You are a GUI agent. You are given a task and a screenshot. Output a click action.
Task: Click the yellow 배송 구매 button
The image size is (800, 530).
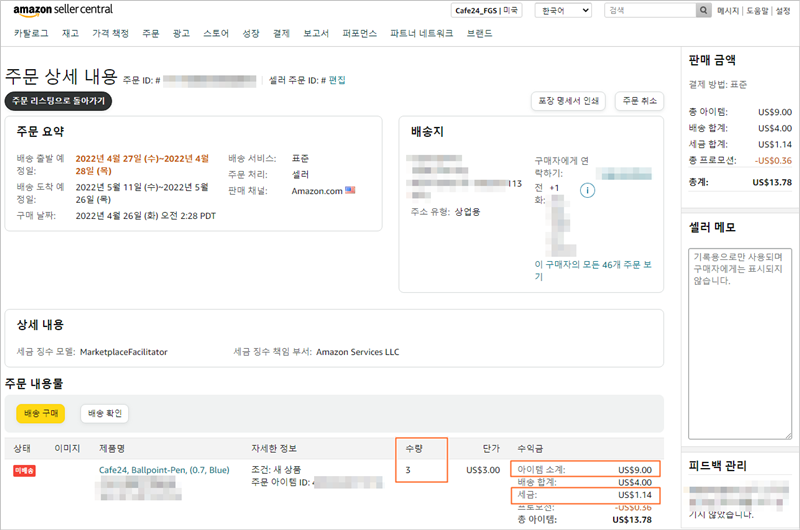click(41, 413)
